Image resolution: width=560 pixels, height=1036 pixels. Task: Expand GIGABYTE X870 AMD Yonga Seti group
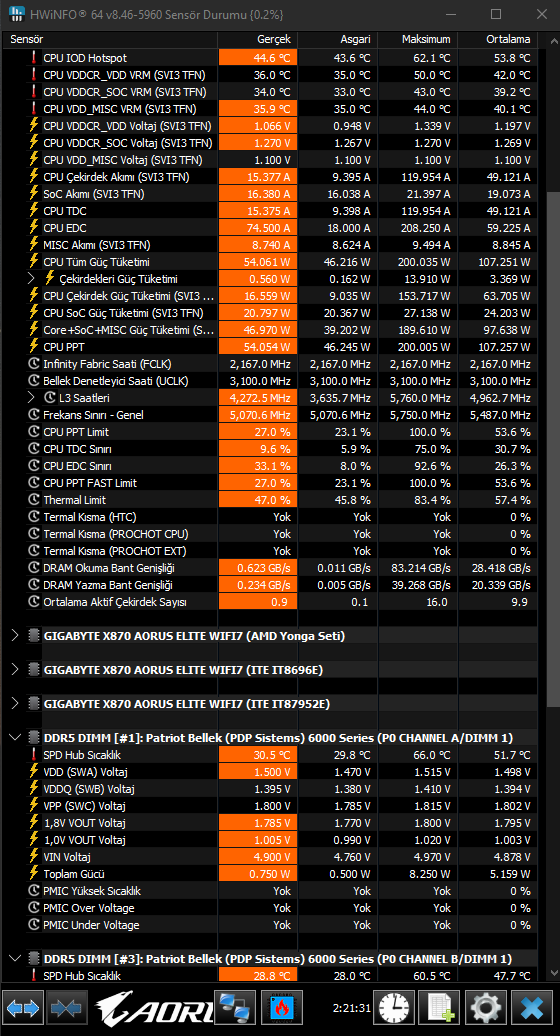pyautogui.click(x=16, y=636)
